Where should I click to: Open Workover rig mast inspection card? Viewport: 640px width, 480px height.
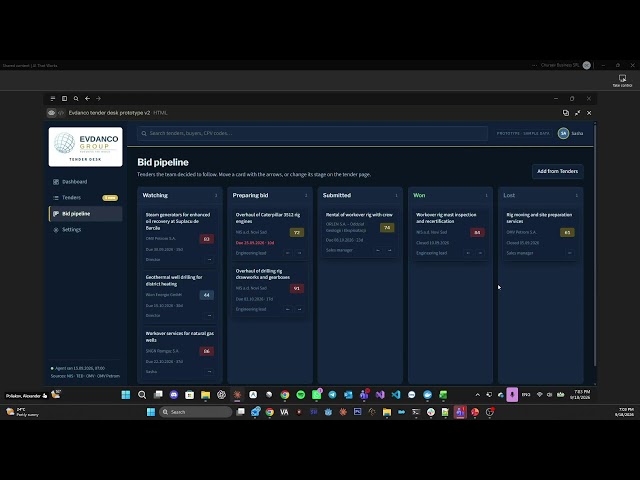click(x=446, y=218)
